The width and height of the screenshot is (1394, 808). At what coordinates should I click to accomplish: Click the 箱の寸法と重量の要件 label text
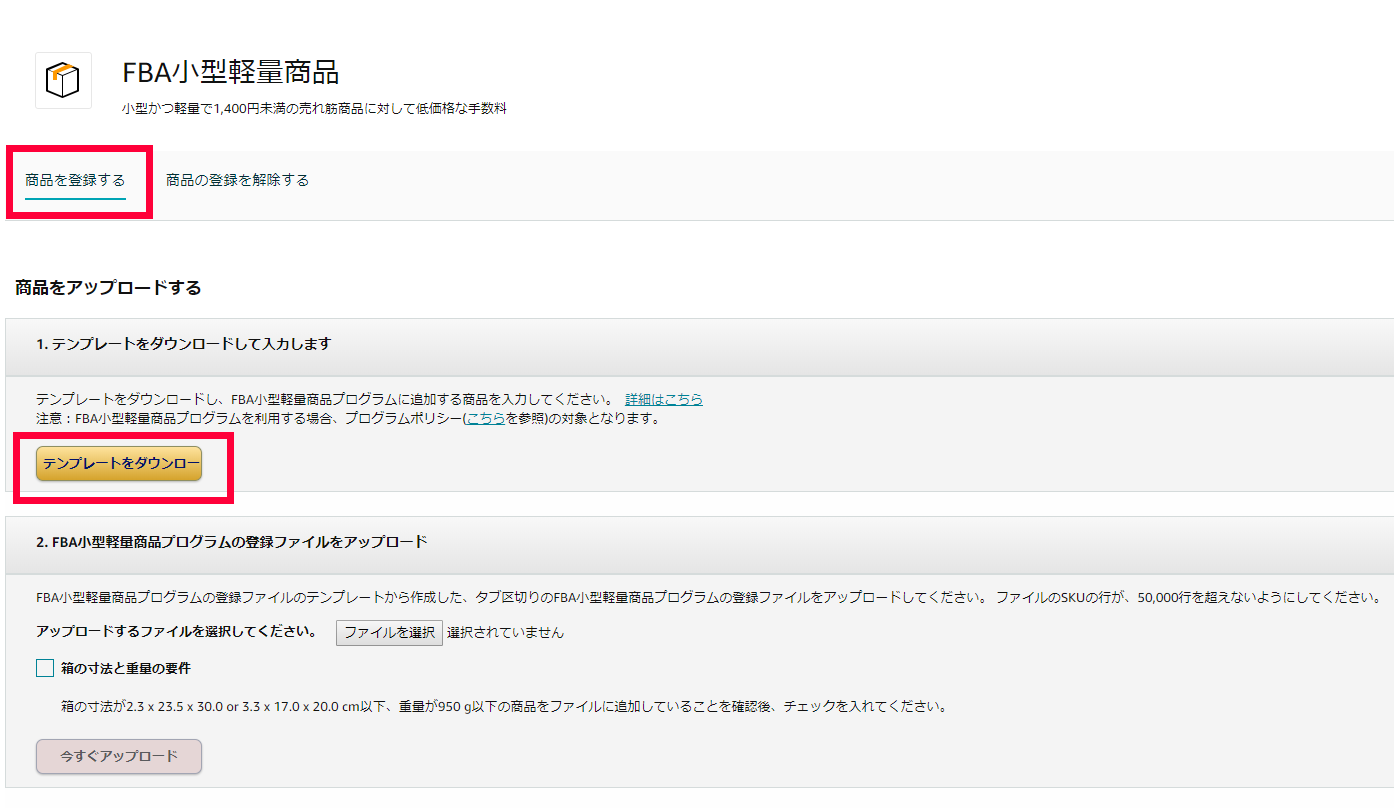point(126,668)
